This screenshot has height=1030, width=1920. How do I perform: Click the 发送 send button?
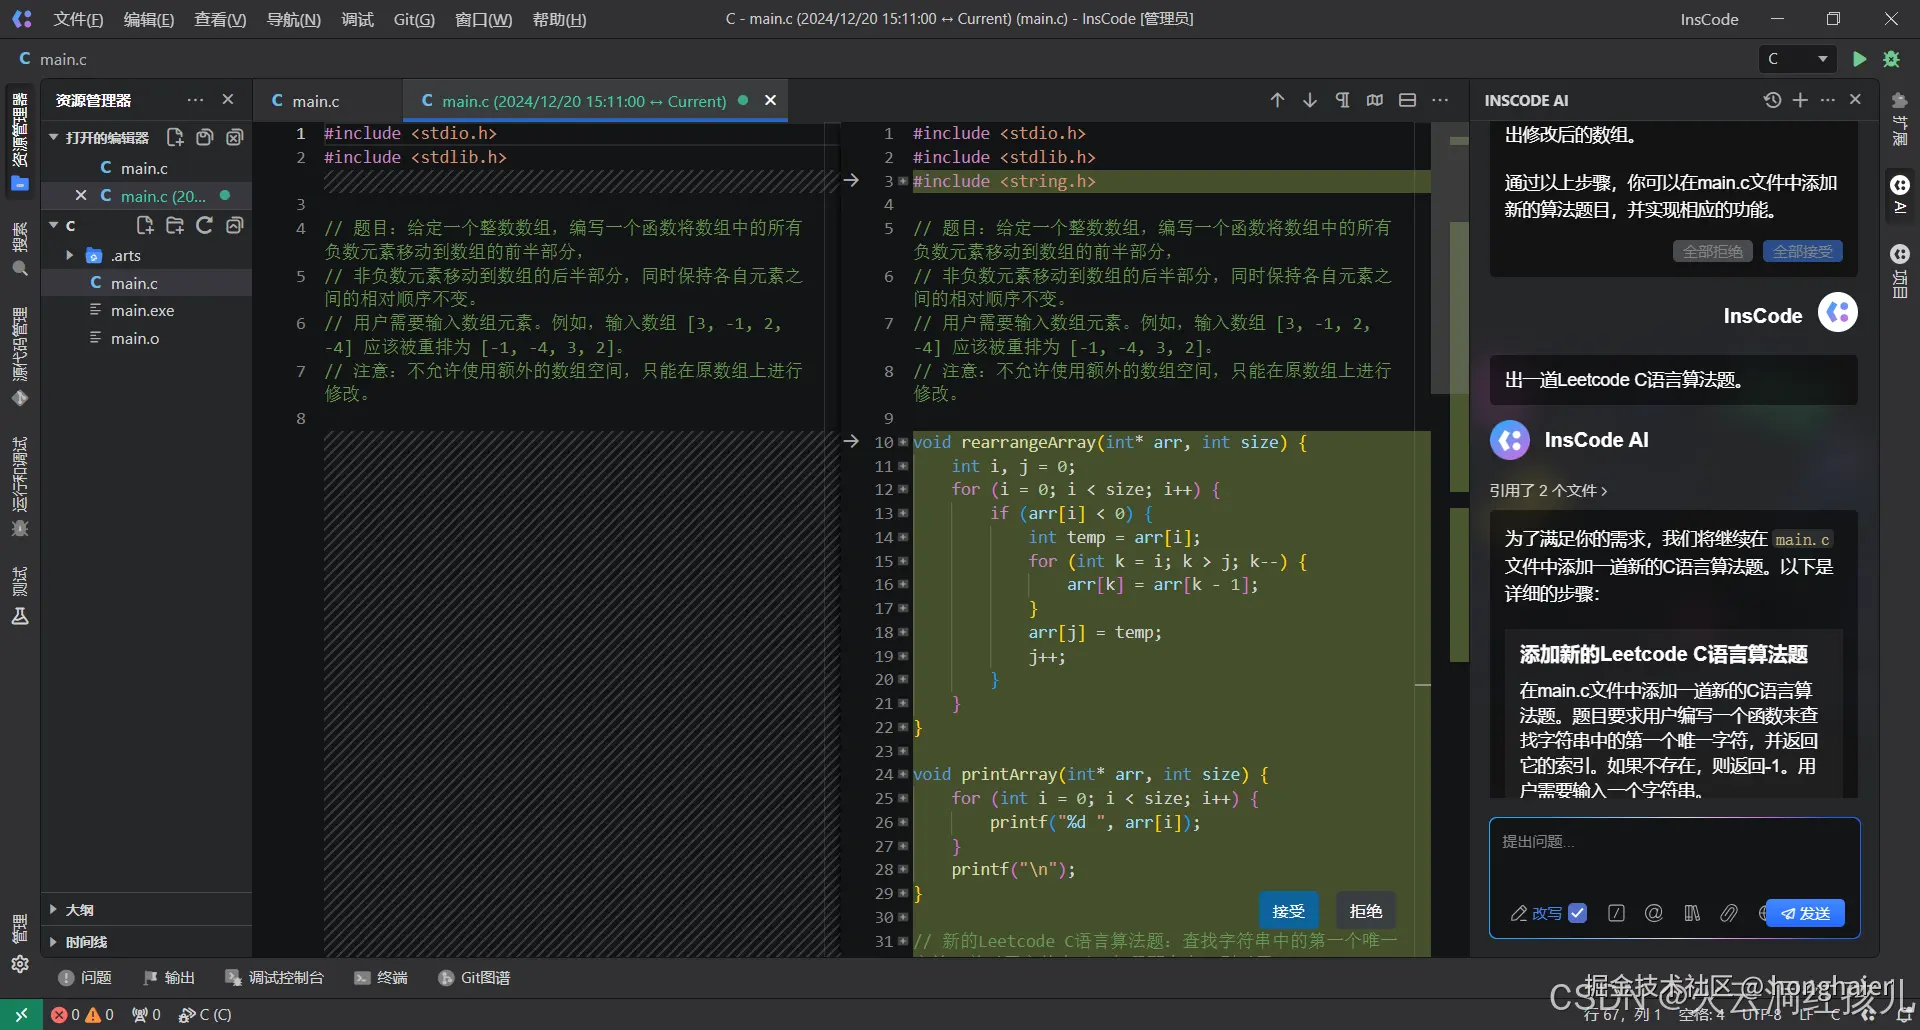(1806, 913)
